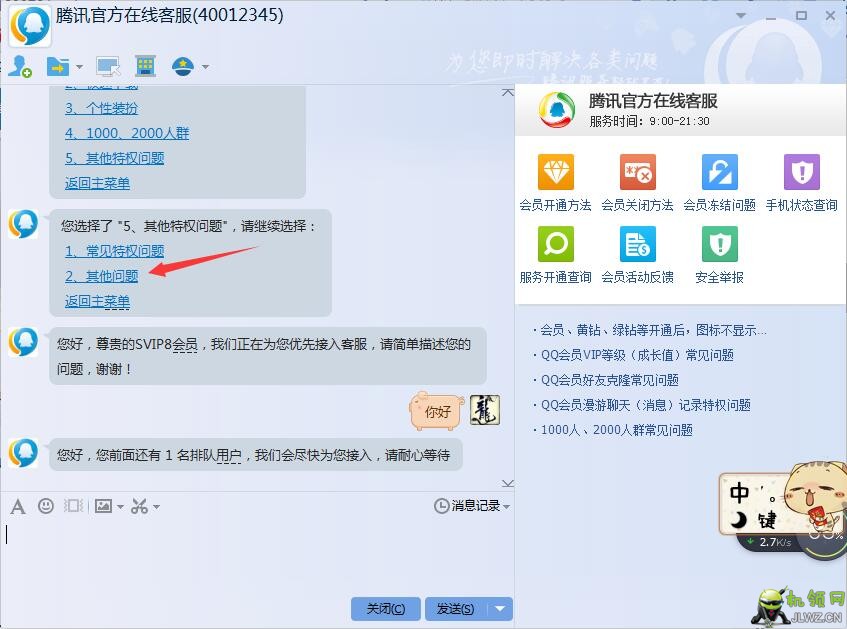Click the font style A icon
Viewport: 847px width, 629px height.
coord(18,506)
